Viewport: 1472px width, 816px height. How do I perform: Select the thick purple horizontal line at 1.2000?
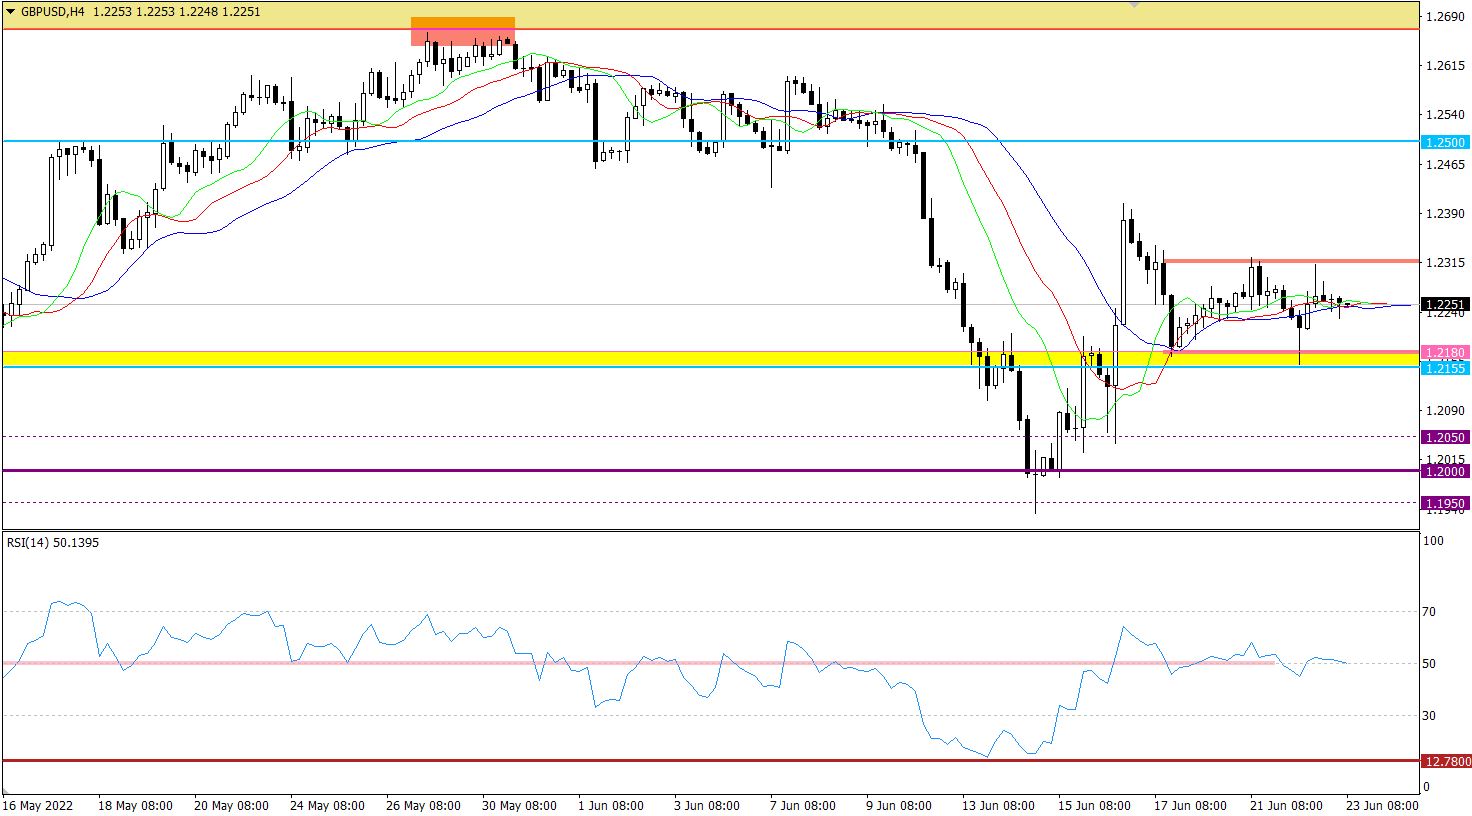pyautogui.click(x=710, y=471)
